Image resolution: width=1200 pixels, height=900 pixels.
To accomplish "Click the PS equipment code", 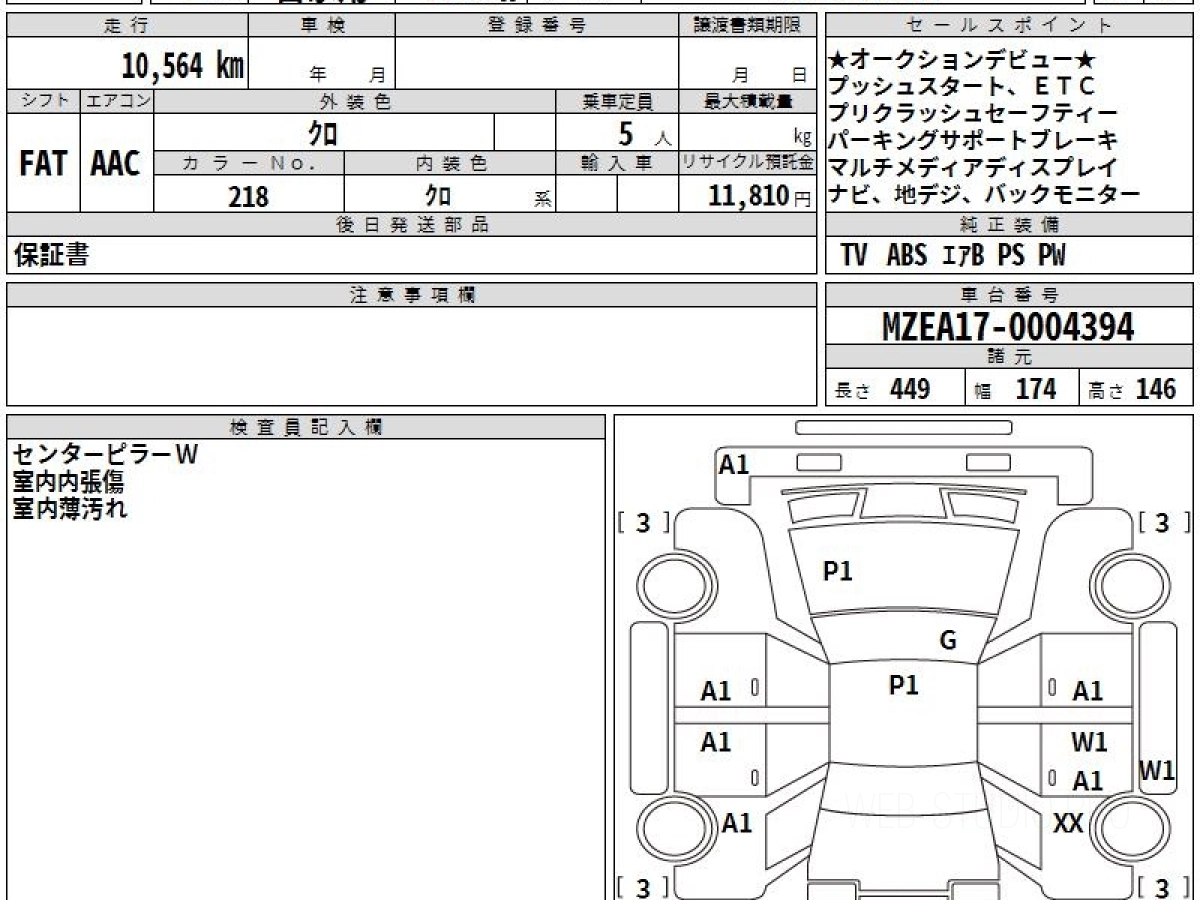I will click(1011, 256).
